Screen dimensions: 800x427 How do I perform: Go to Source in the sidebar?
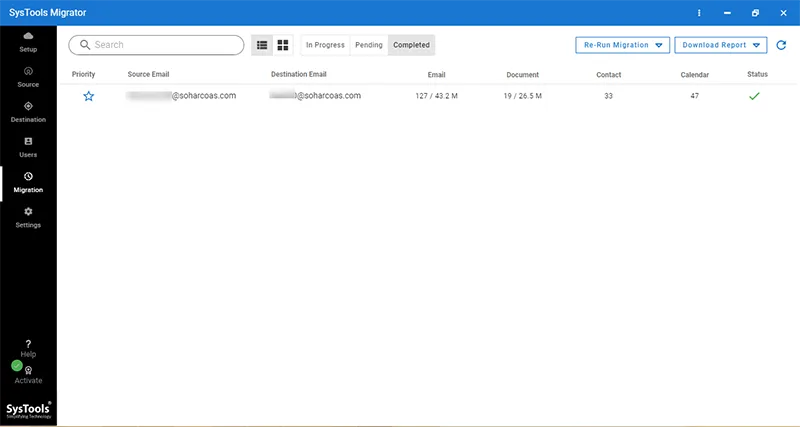(28, 77)
